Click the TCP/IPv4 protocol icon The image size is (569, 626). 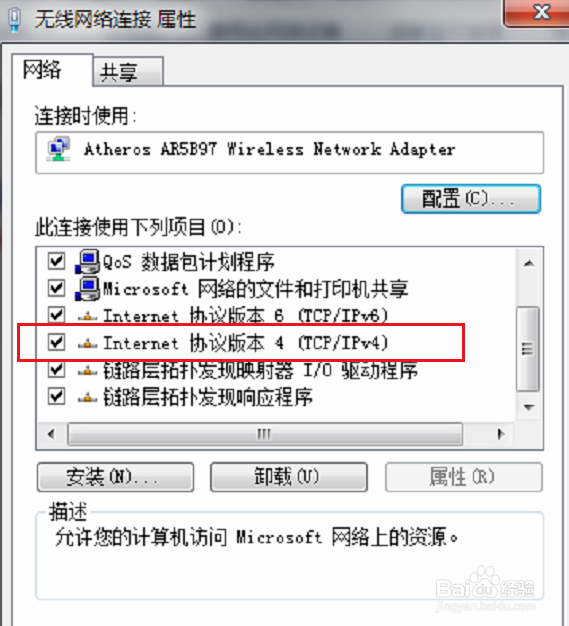coord(87,343)
